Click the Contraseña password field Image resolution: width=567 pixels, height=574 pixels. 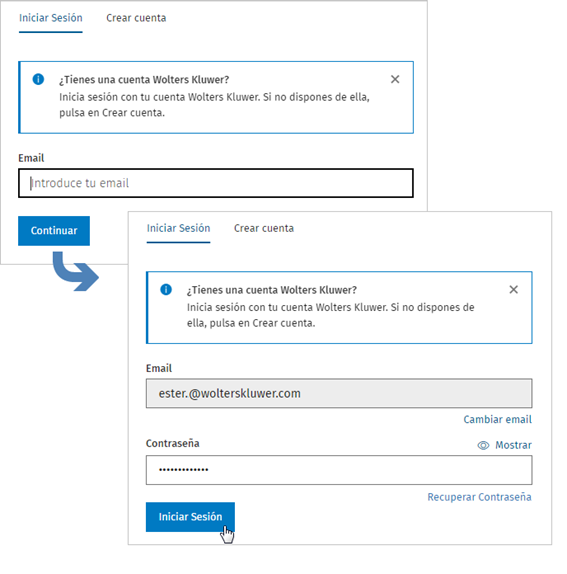(339, 470)
